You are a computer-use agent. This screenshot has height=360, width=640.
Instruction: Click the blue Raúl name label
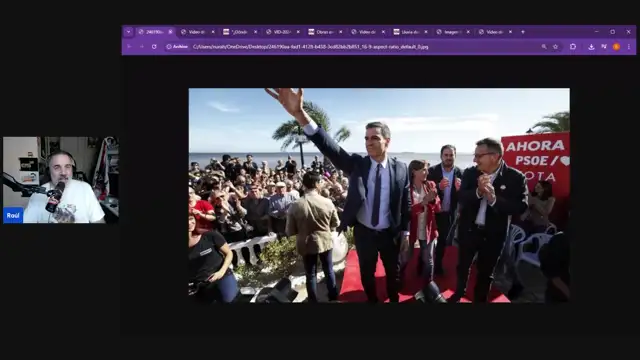(x=13, y=215)
